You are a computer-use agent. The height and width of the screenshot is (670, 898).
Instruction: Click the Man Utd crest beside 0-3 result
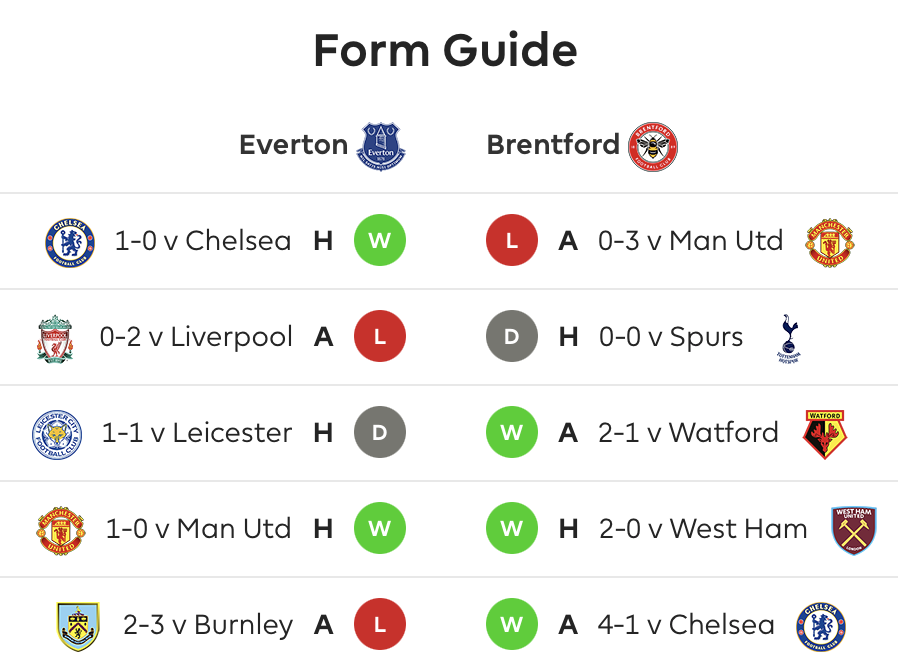point(830,242)
